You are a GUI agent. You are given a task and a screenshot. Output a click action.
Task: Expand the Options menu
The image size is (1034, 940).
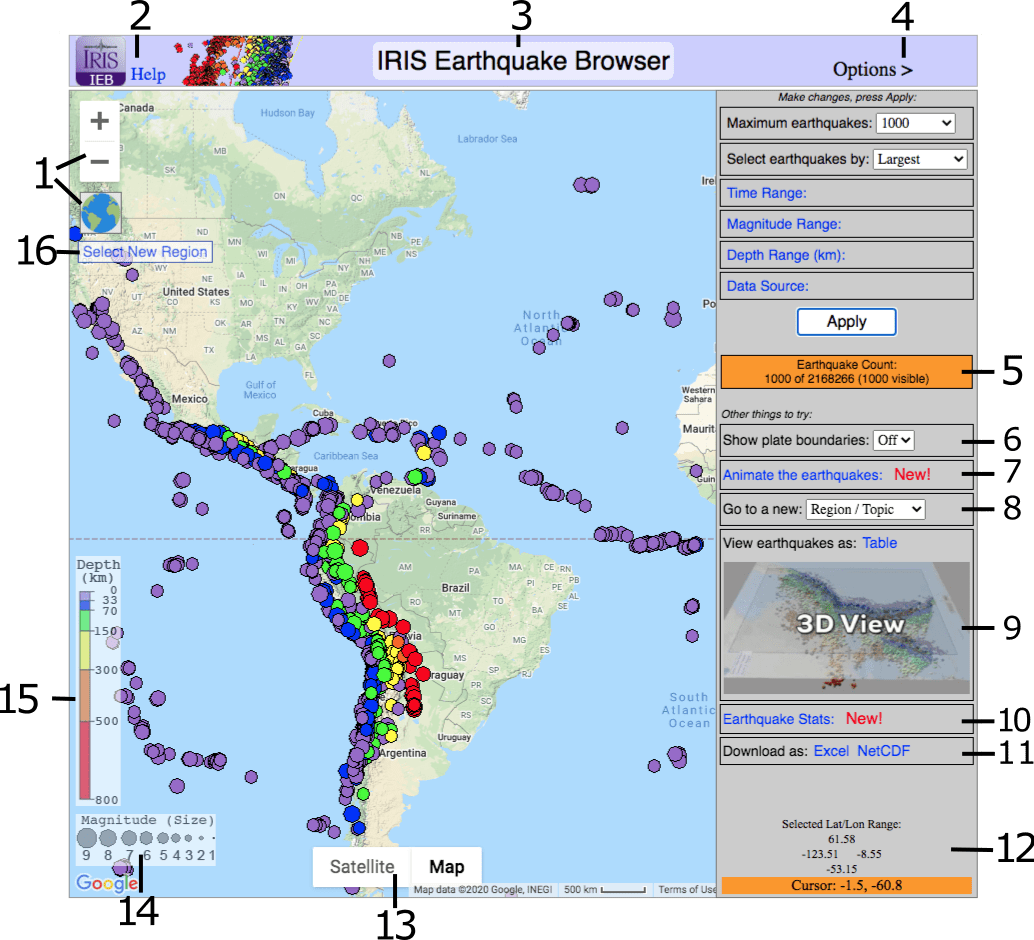coord(872,69)
